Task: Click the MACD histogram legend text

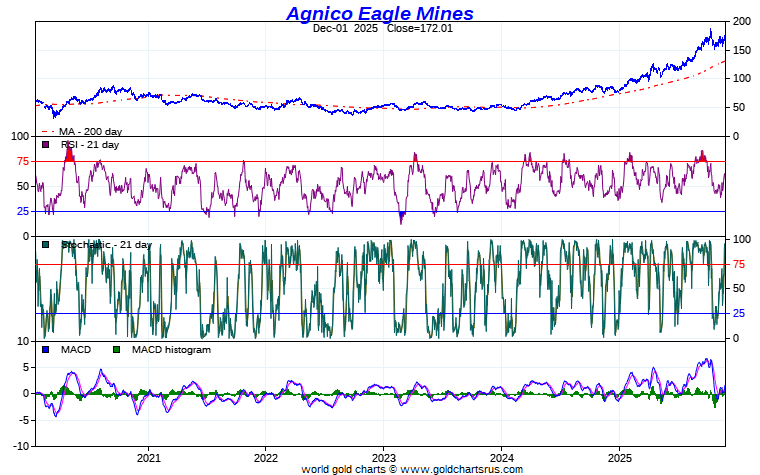Action: (171, 349)
